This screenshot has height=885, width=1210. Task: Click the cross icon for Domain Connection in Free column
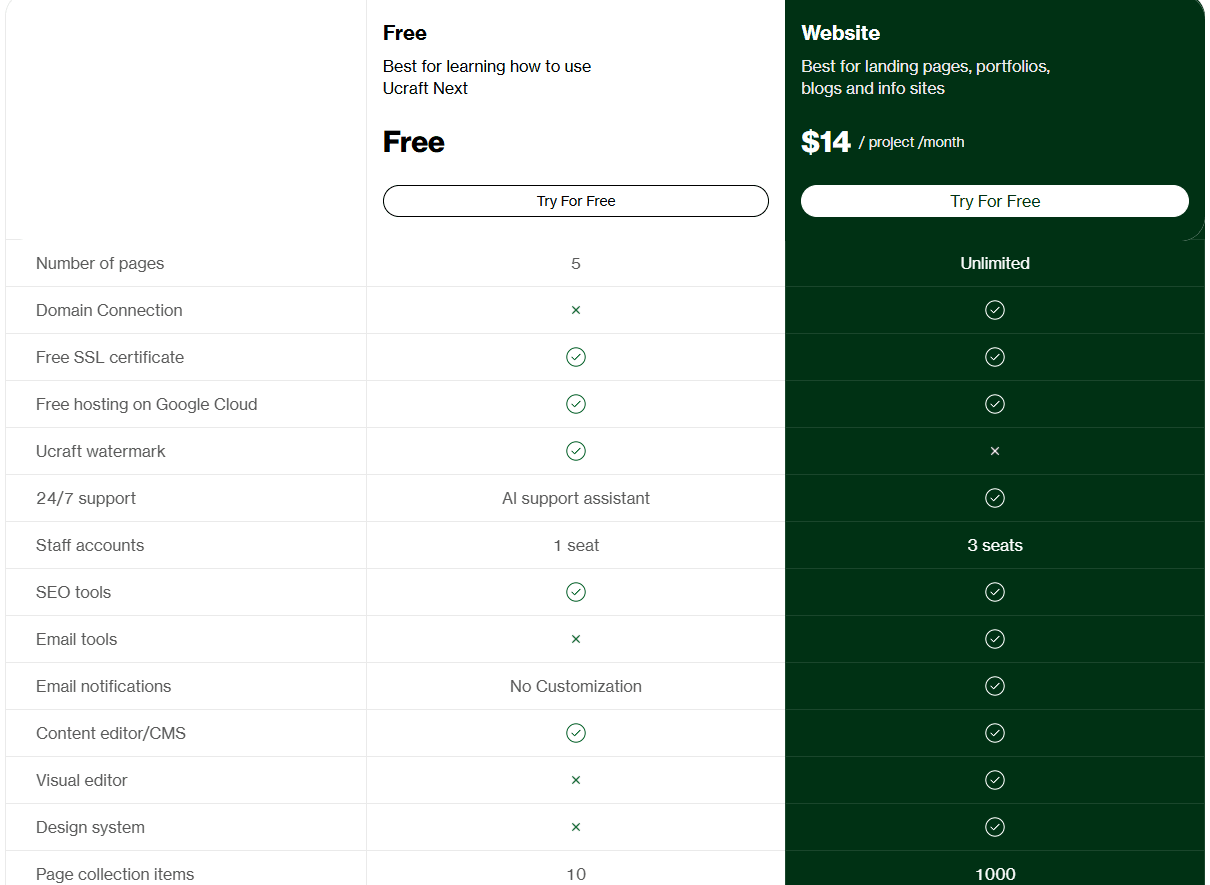pyautogui.click(x=576, y=310)
